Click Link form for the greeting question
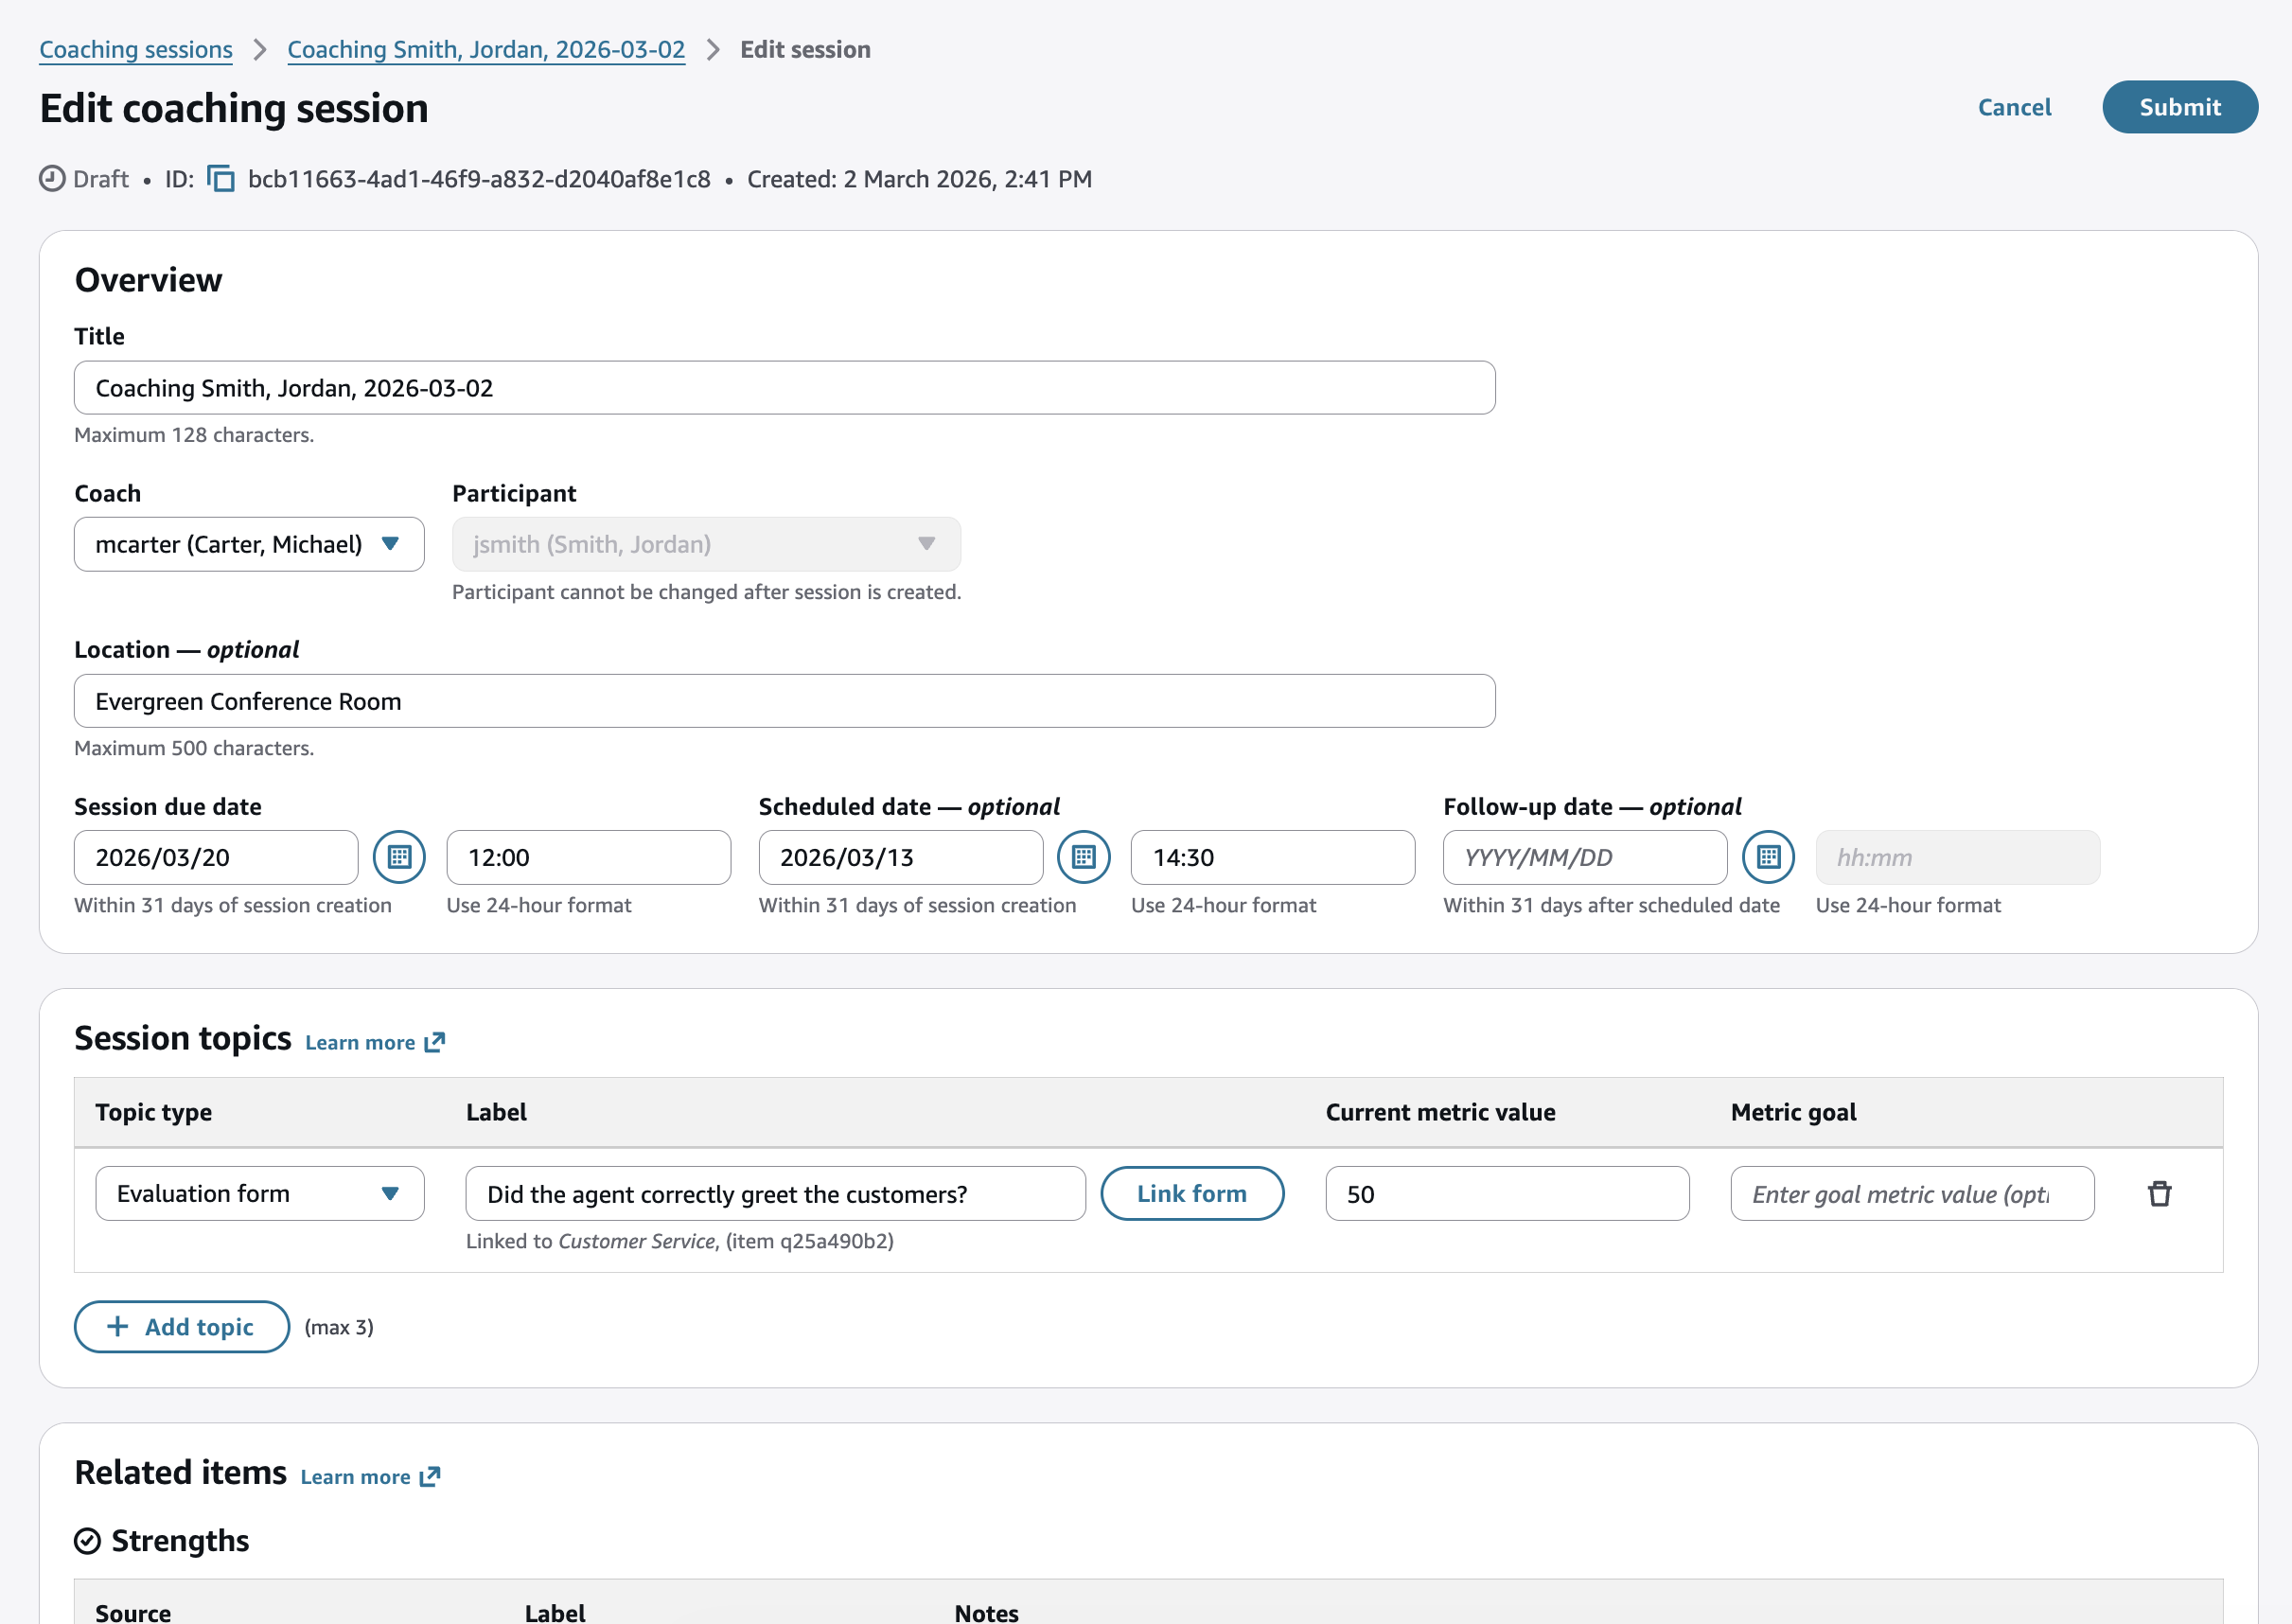Image resolution: width=2292 pixels, height=1624 pixels. 1192,1193
